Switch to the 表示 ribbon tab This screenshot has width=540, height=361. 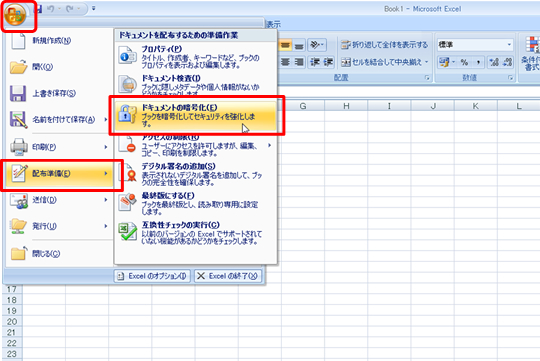pos(273,24)
